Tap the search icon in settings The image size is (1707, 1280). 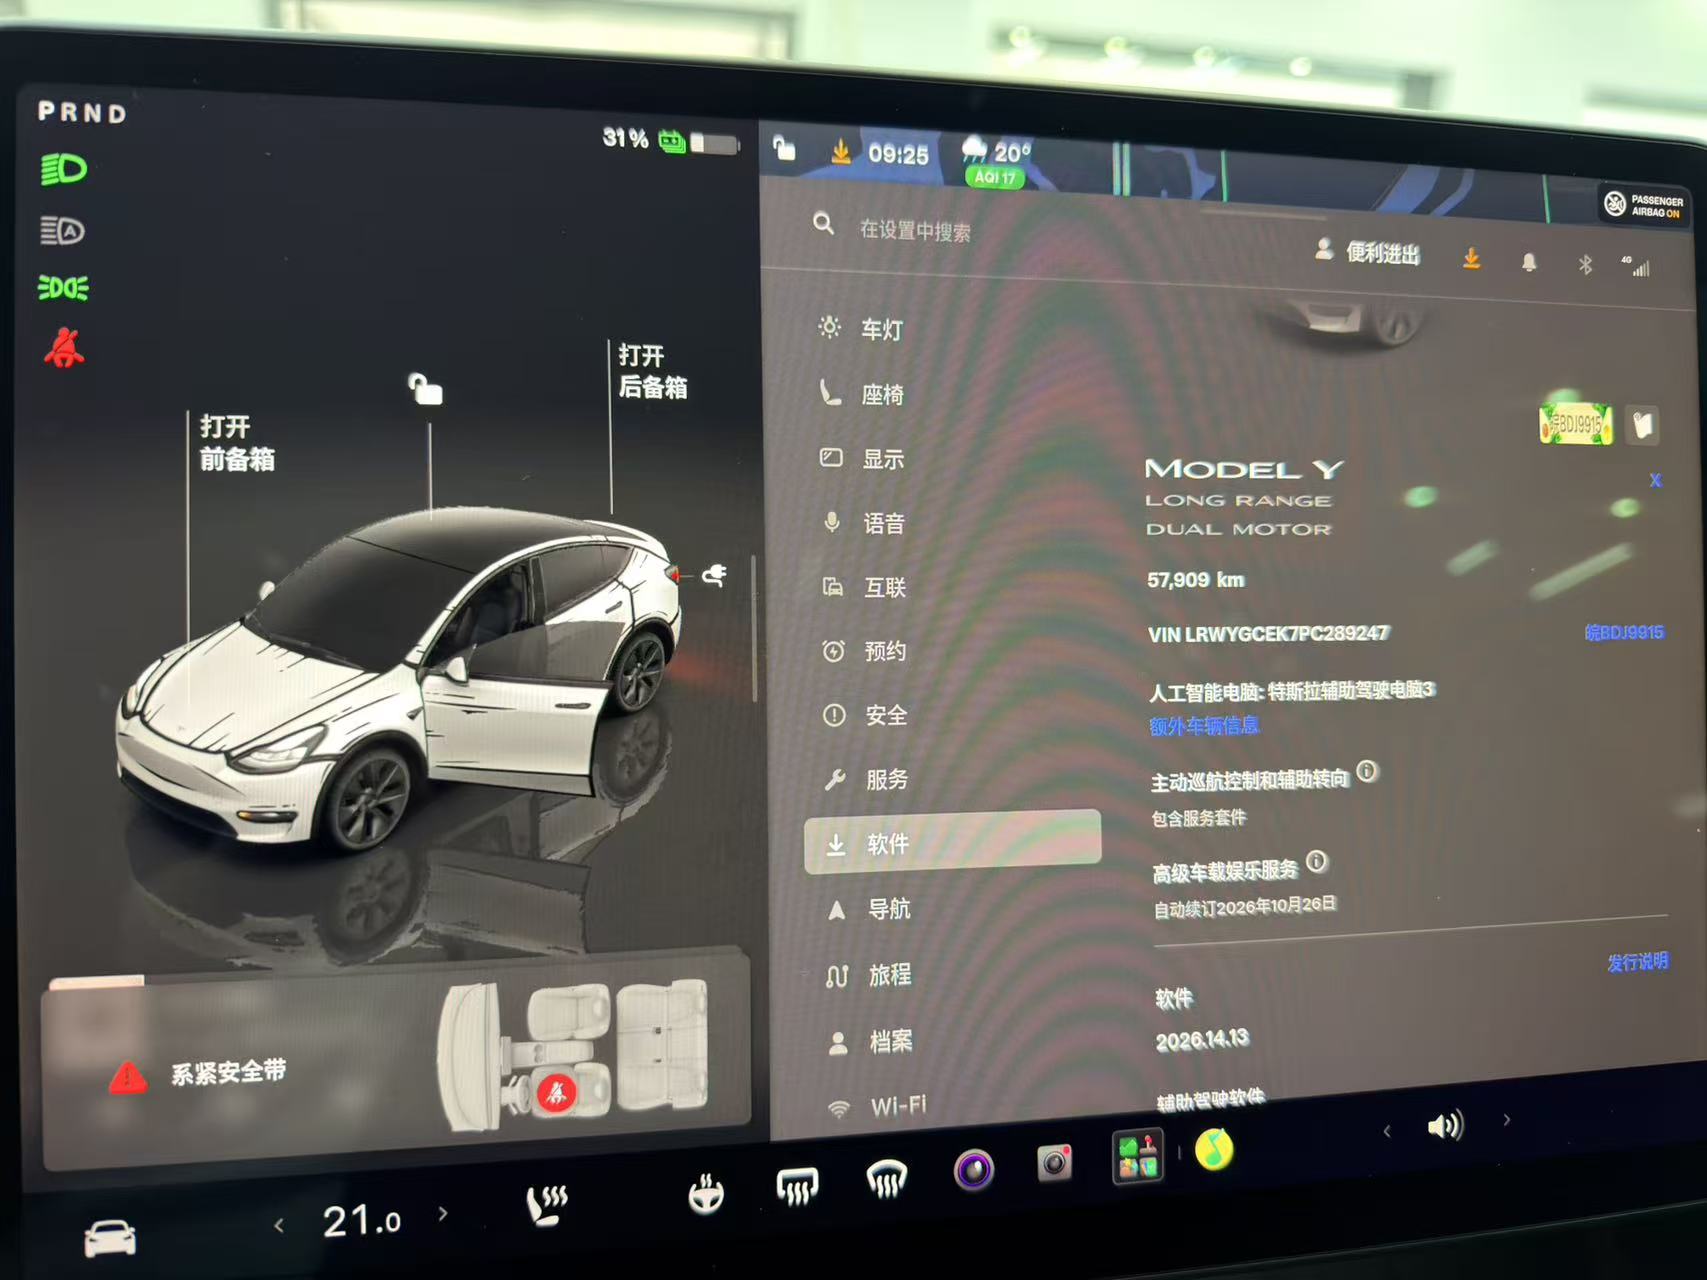pos(823,223)
